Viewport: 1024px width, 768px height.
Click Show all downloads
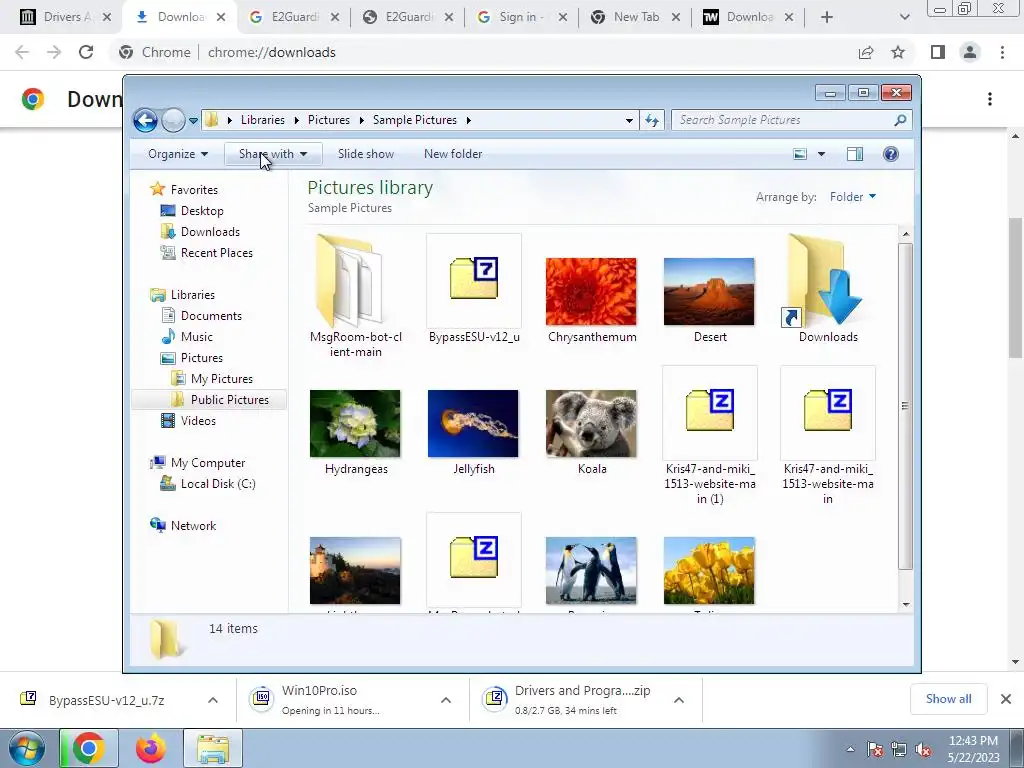pos(948,699)
